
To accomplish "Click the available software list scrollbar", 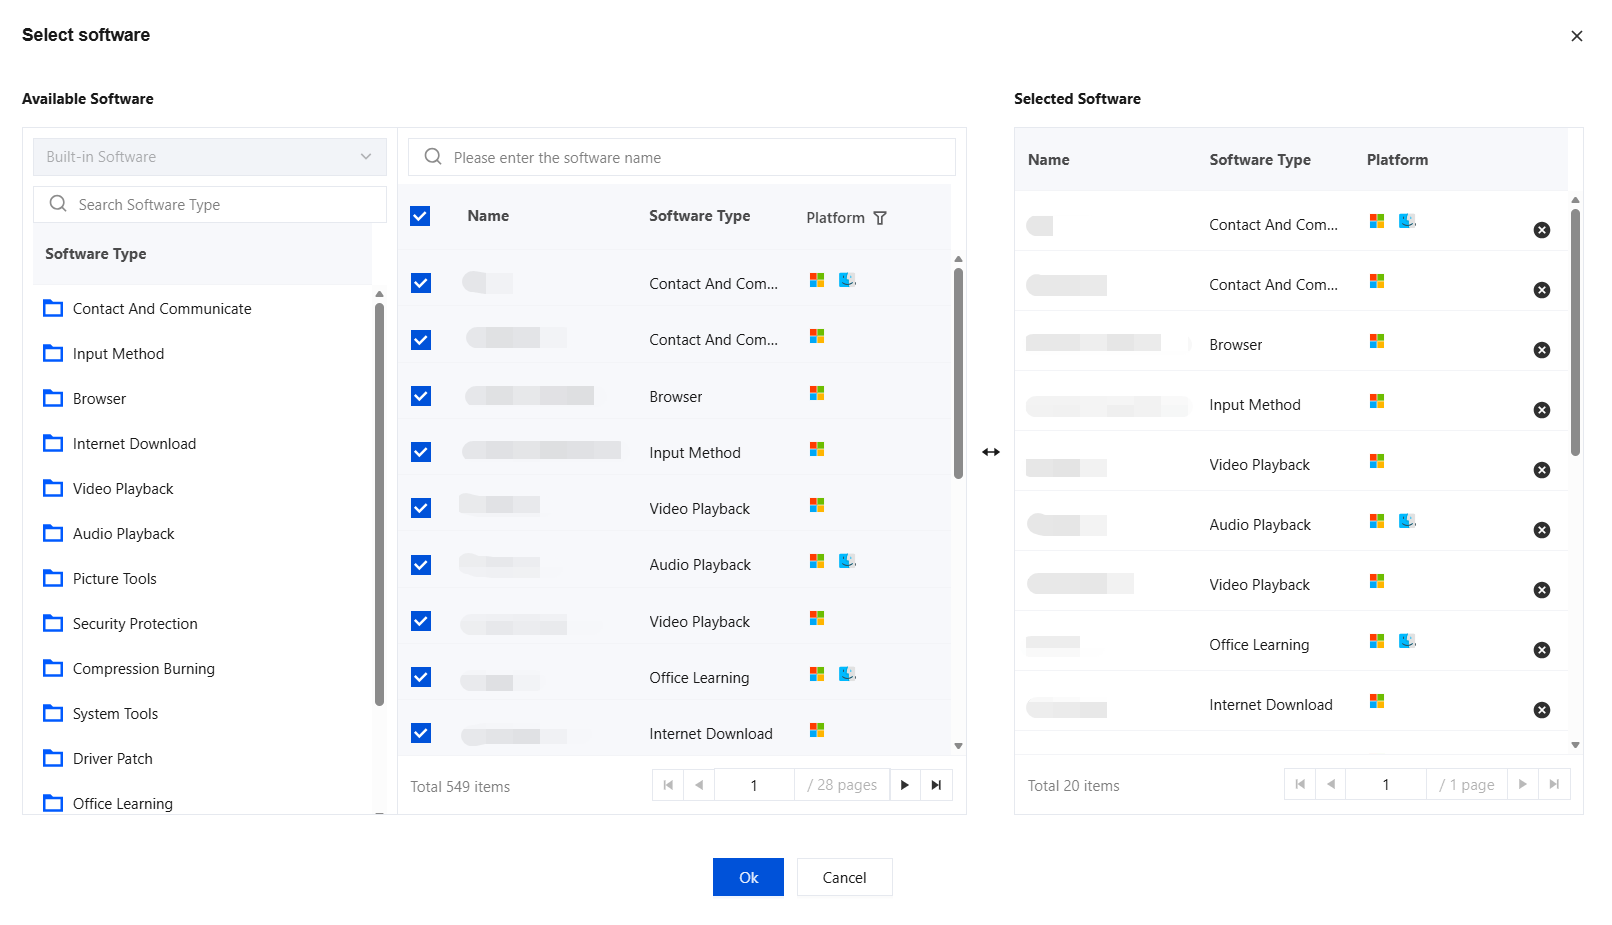I will pyautogui.click(x=958, y=374).
